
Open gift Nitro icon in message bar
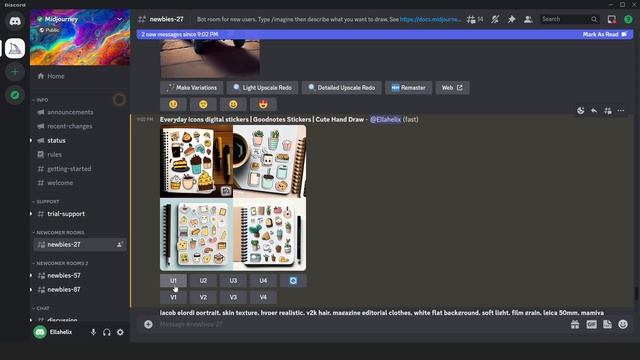[575, 324]
